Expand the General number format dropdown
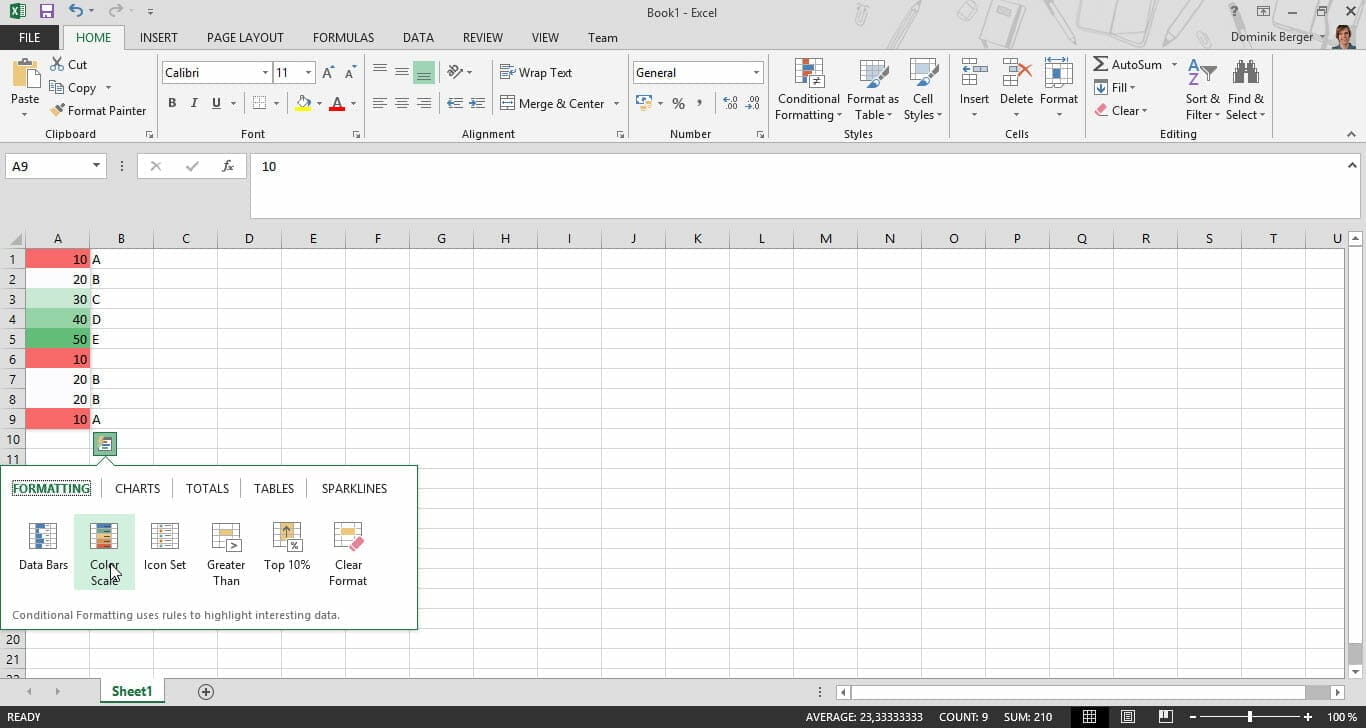Image resolution: width=1366 pixels, height=728 pixels. pyautogui.click(x=756, y=73)
